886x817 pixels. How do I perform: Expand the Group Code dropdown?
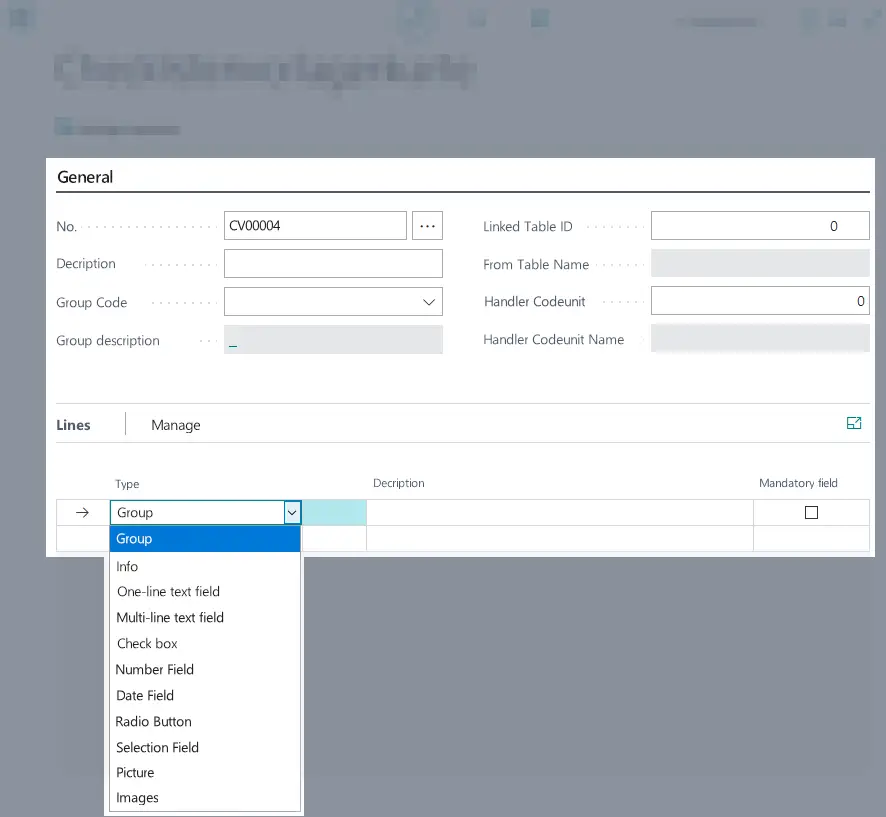point(429,302)
